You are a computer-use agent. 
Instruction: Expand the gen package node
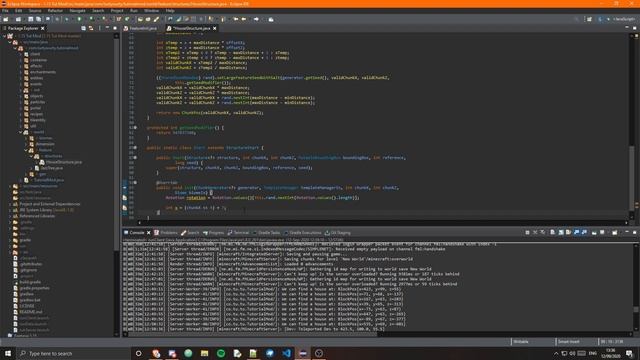26,174
